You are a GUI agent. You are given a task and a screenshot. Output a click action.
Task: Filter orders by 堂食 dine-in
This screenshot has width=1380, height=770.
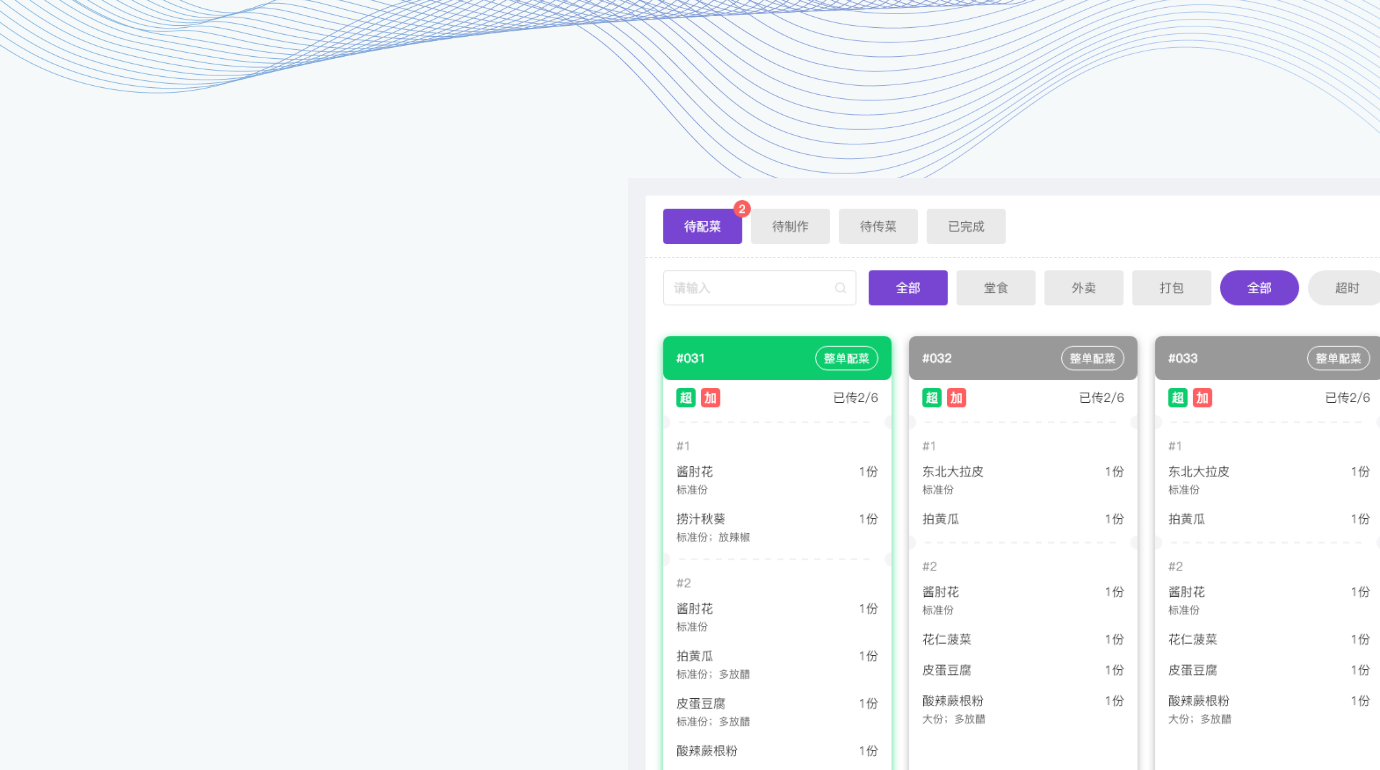pyautogui.click(x=996, y=288)
